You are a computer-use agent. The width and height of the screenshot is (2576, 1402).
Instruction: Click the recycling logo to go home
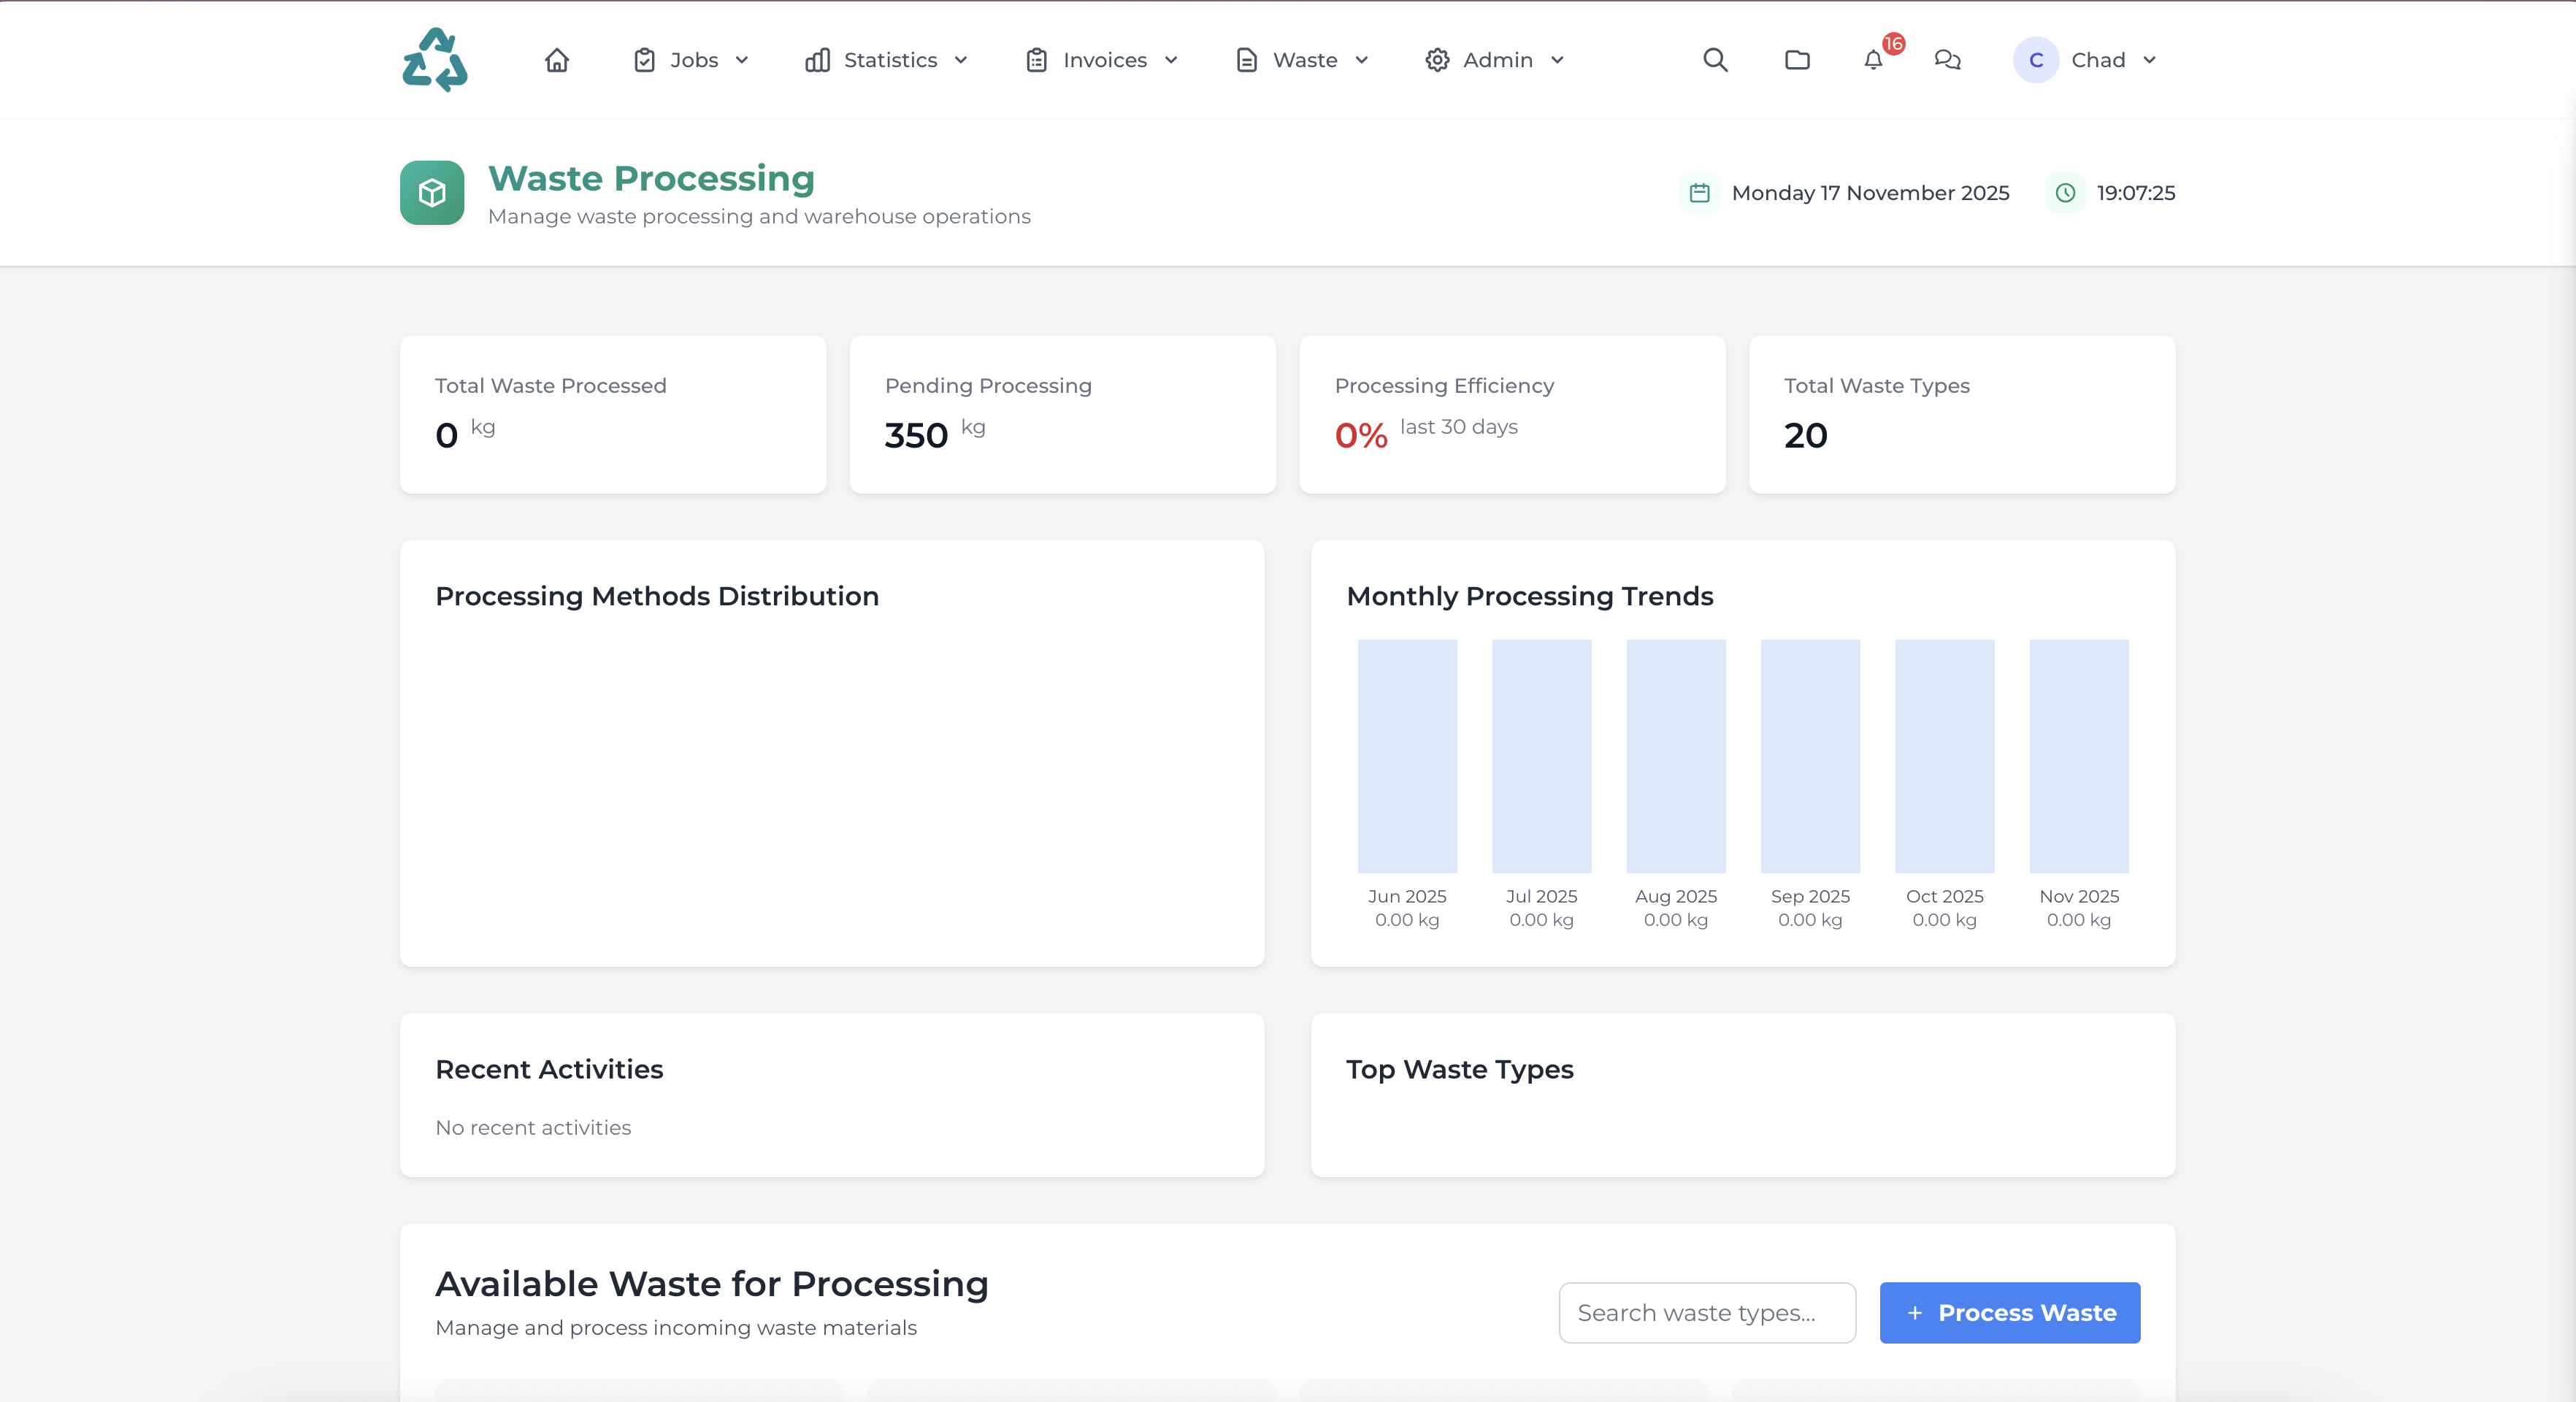click(x=434, y=59)
